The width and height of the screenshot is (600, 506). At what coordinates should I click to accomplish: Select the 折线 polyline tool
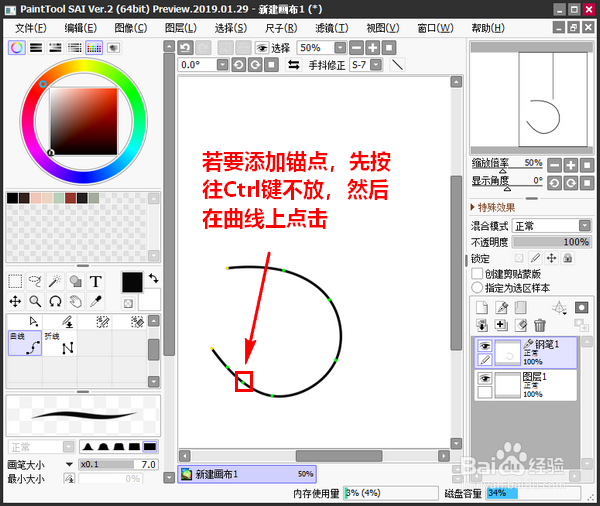click(60, 343)
